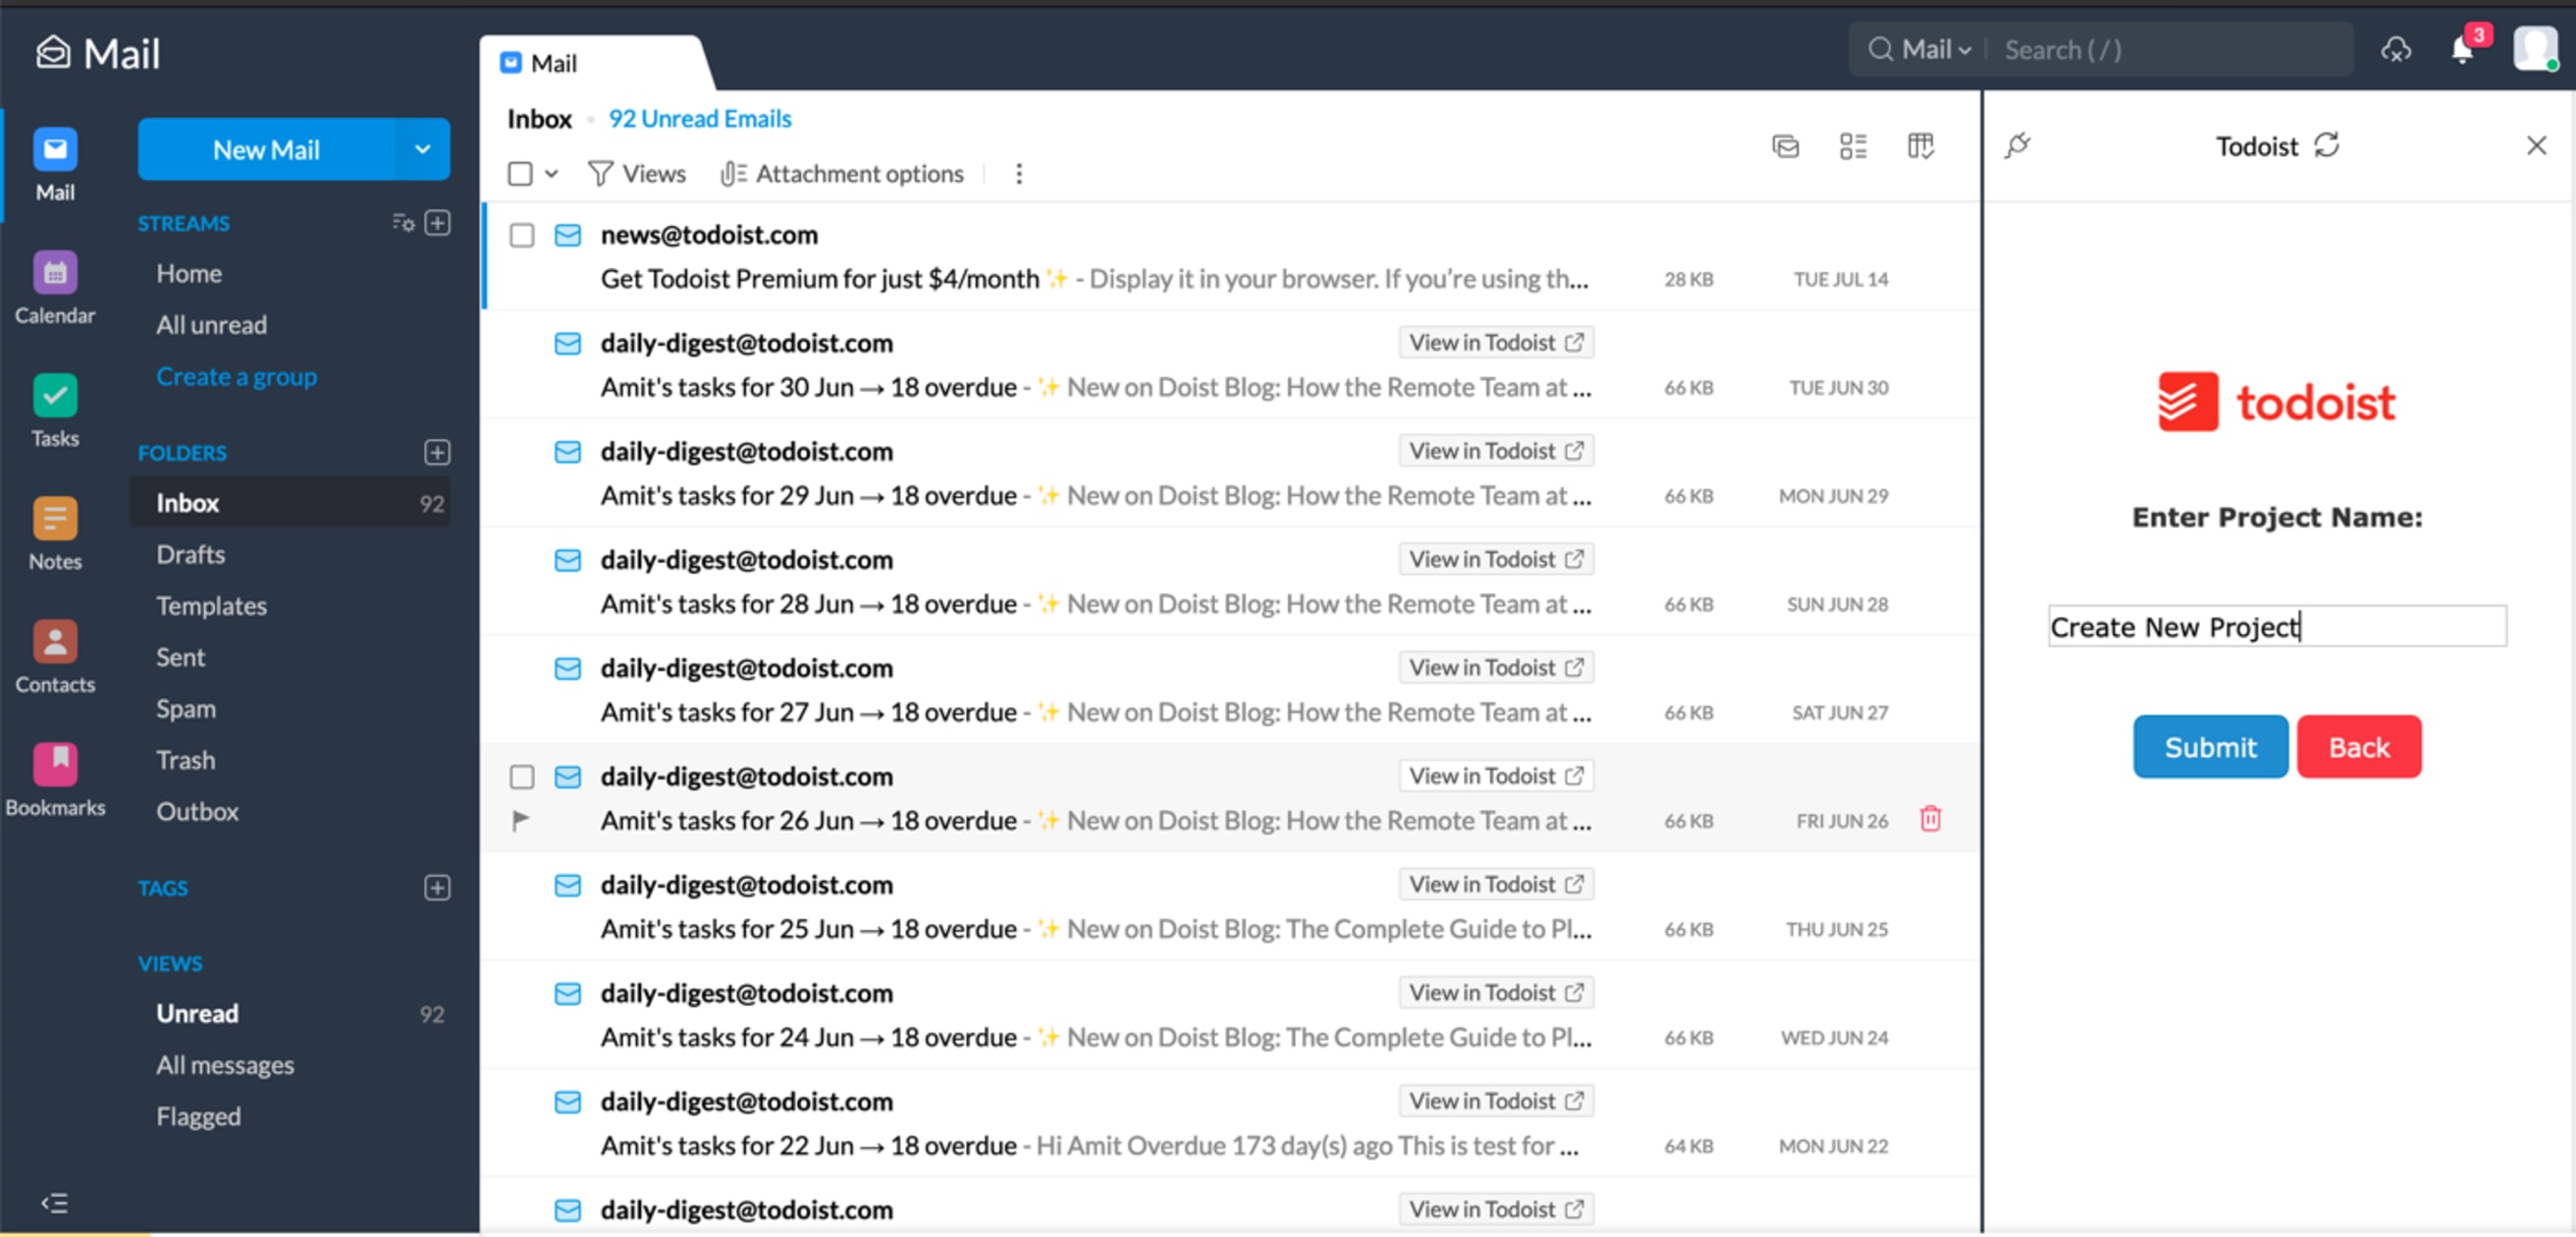Open the column reading pane layout icon
The image size is (2576, 1237).
click(1920, 146)
